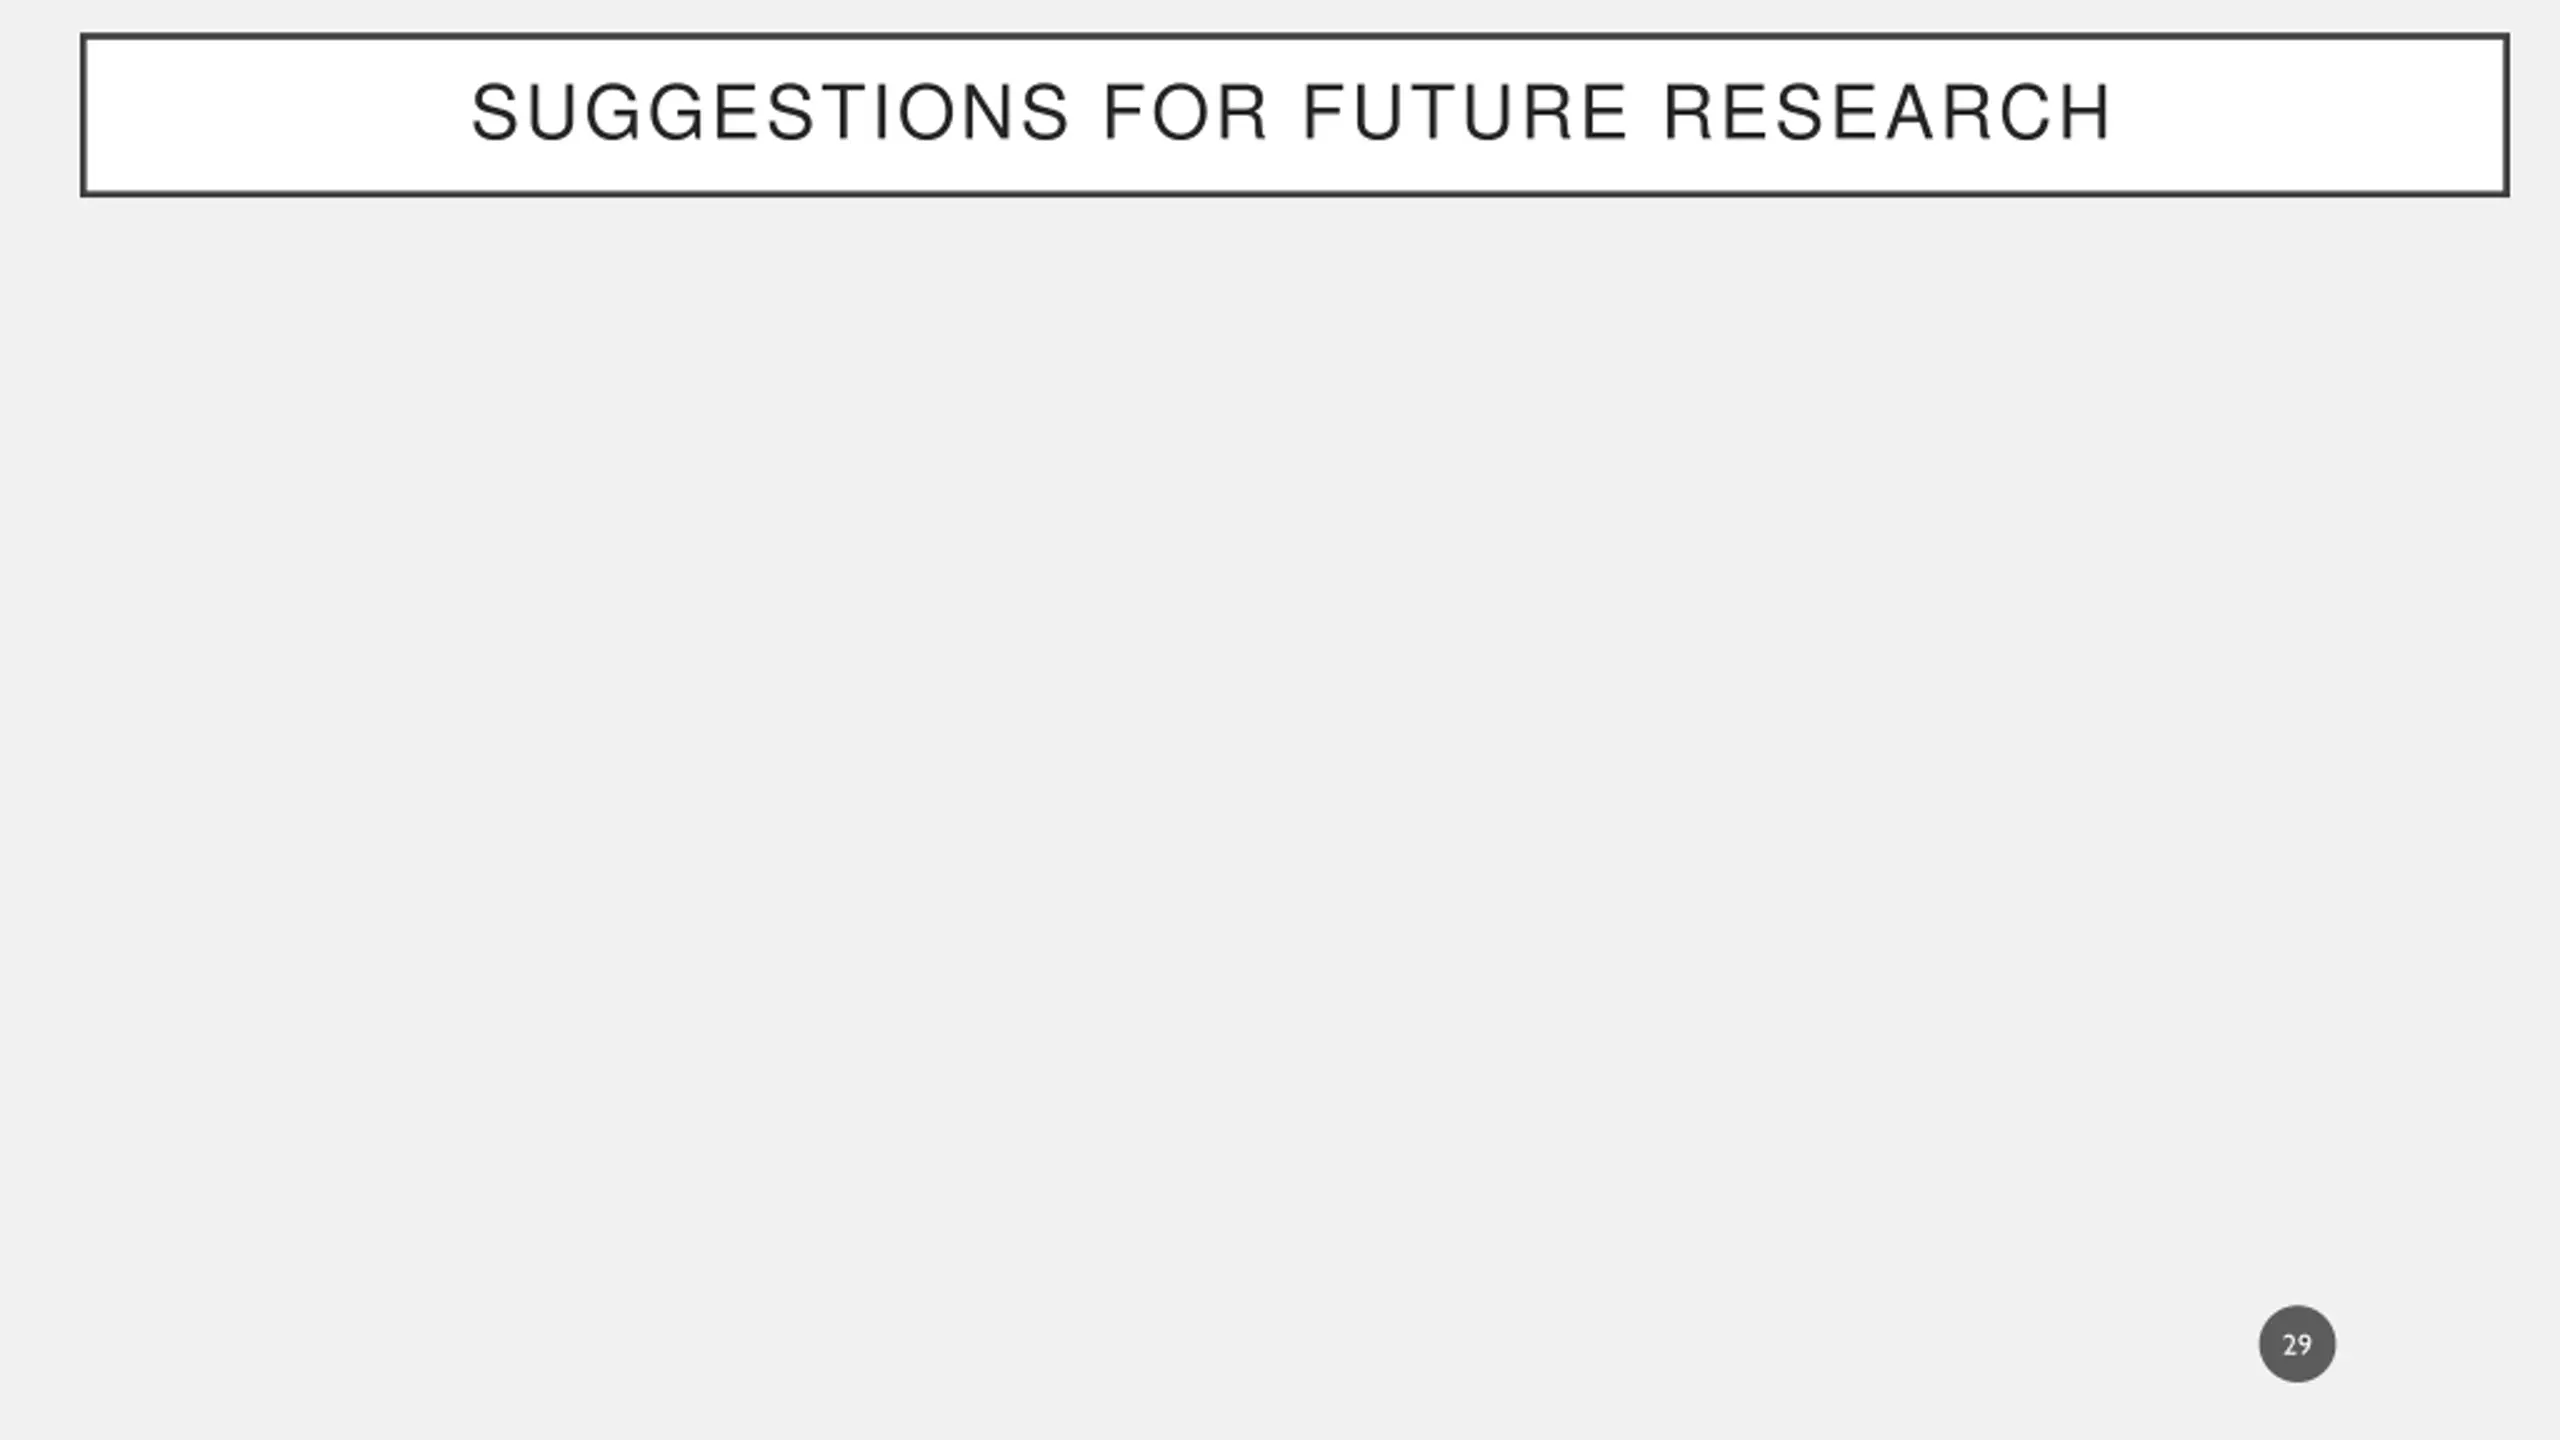Click the digit 2 inside the page badge
Image resolution: width=2560 pixels, height=1440 pixels.
coord(2289,1344)
